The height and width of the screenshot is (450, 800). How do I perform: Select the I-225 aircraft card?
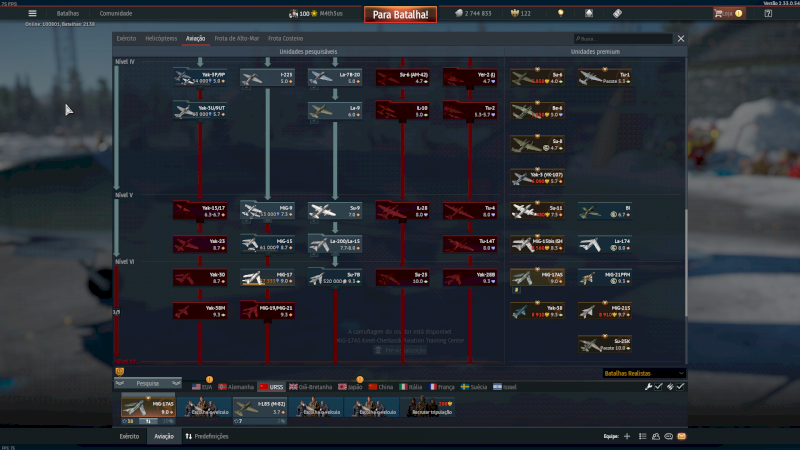pos(267,78)
